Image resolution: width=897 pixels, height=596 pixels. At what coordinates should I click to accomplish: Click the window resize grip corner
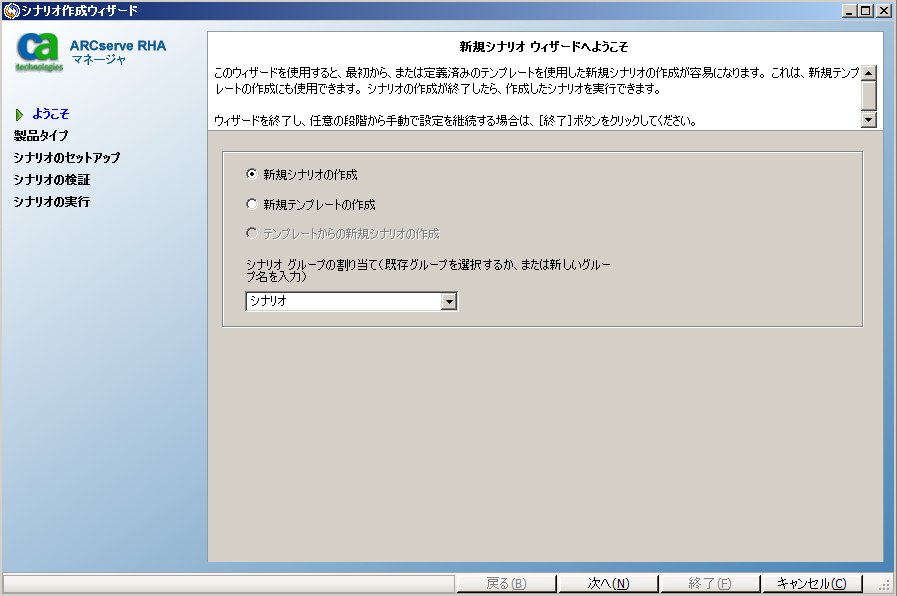pyautogui.click(x=884, y=584)
